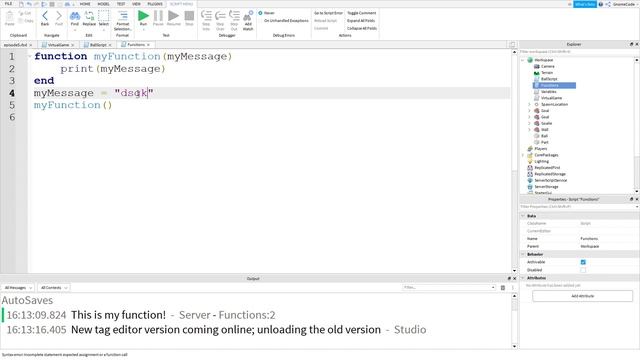Click the green Run play button
Screen dimensions: 640x360
click(143, 16)
